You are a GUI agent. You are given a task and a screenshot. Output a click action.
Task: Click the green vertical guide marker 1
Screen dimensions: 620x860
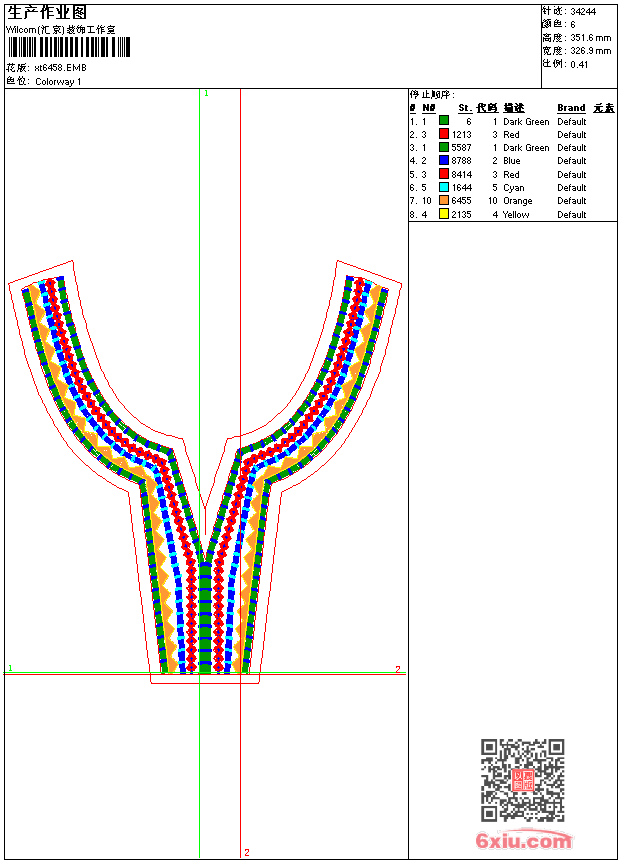coord(206,94)
